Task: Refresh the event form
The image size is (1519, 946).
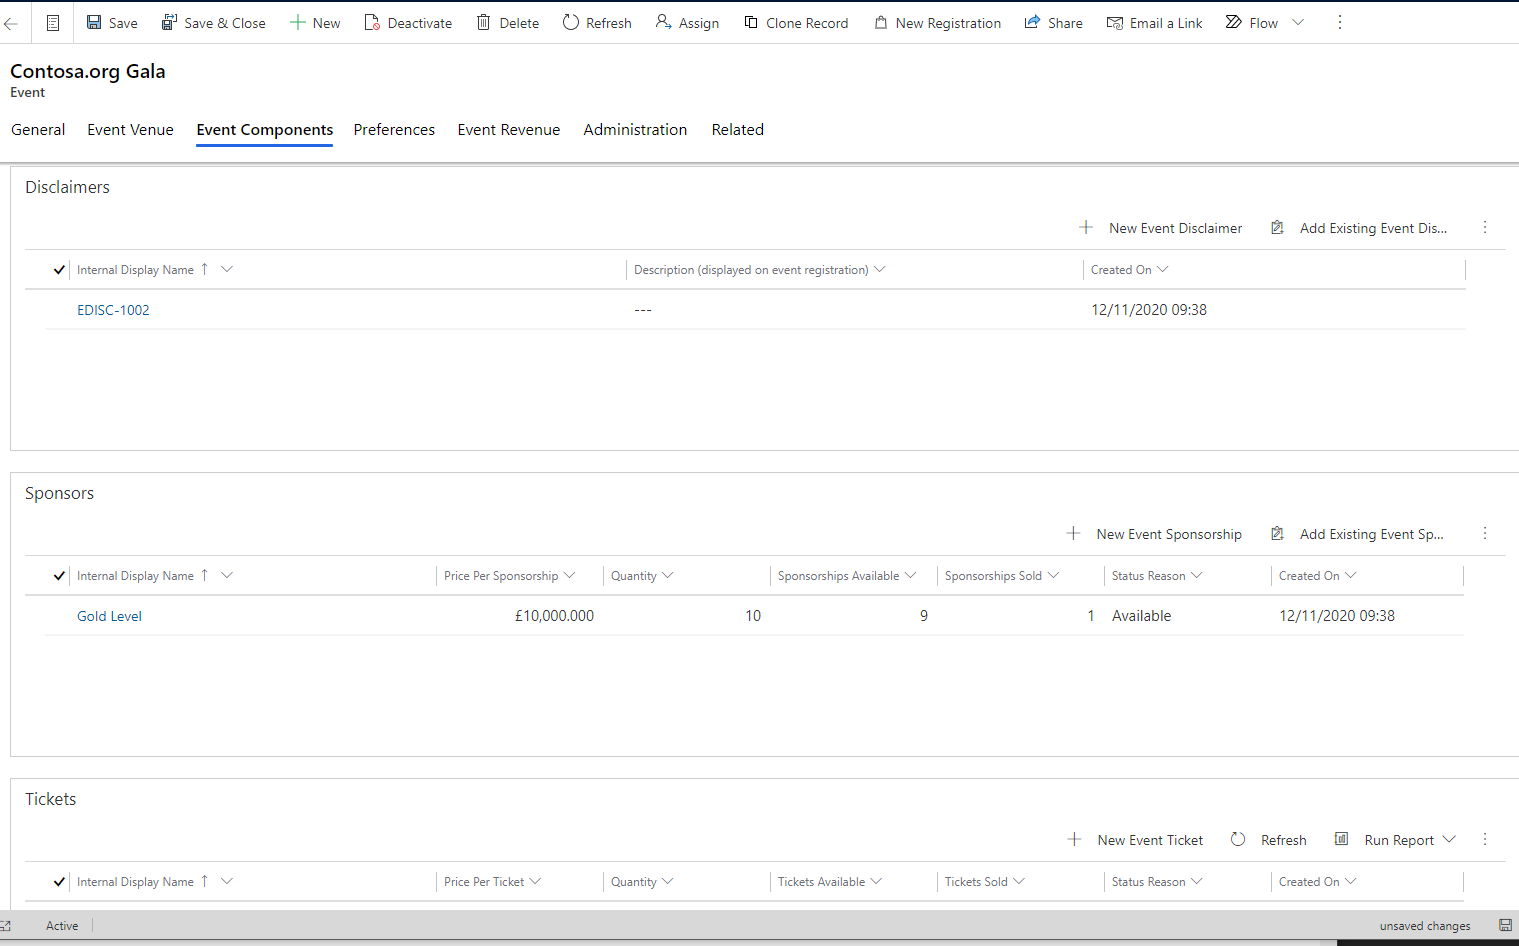Action: click(x=597, y=23)
